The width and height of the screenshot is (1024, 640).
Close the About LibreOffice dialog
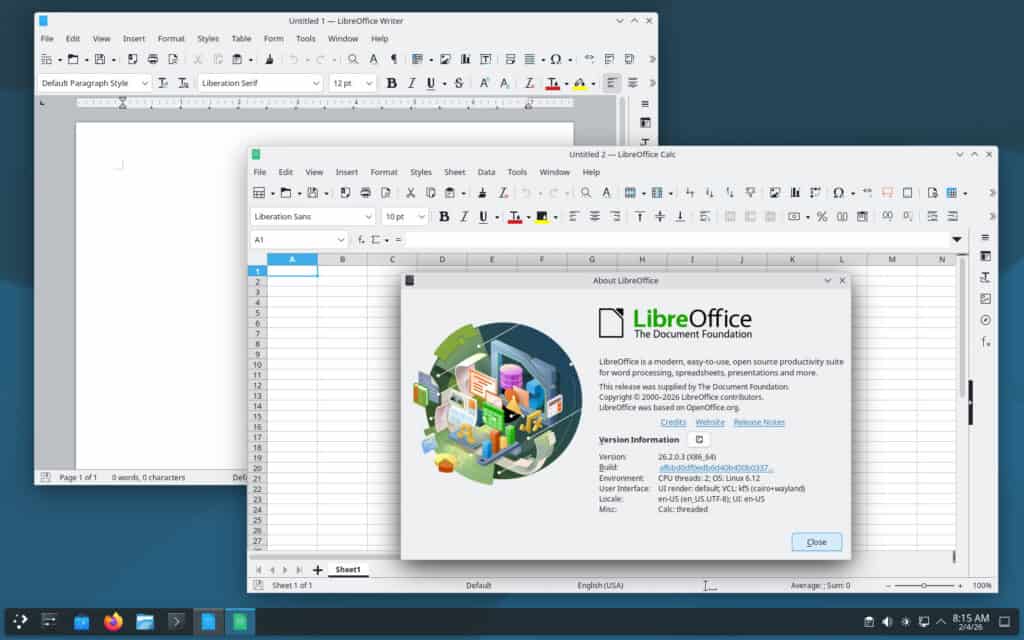[x=816, y=541]
